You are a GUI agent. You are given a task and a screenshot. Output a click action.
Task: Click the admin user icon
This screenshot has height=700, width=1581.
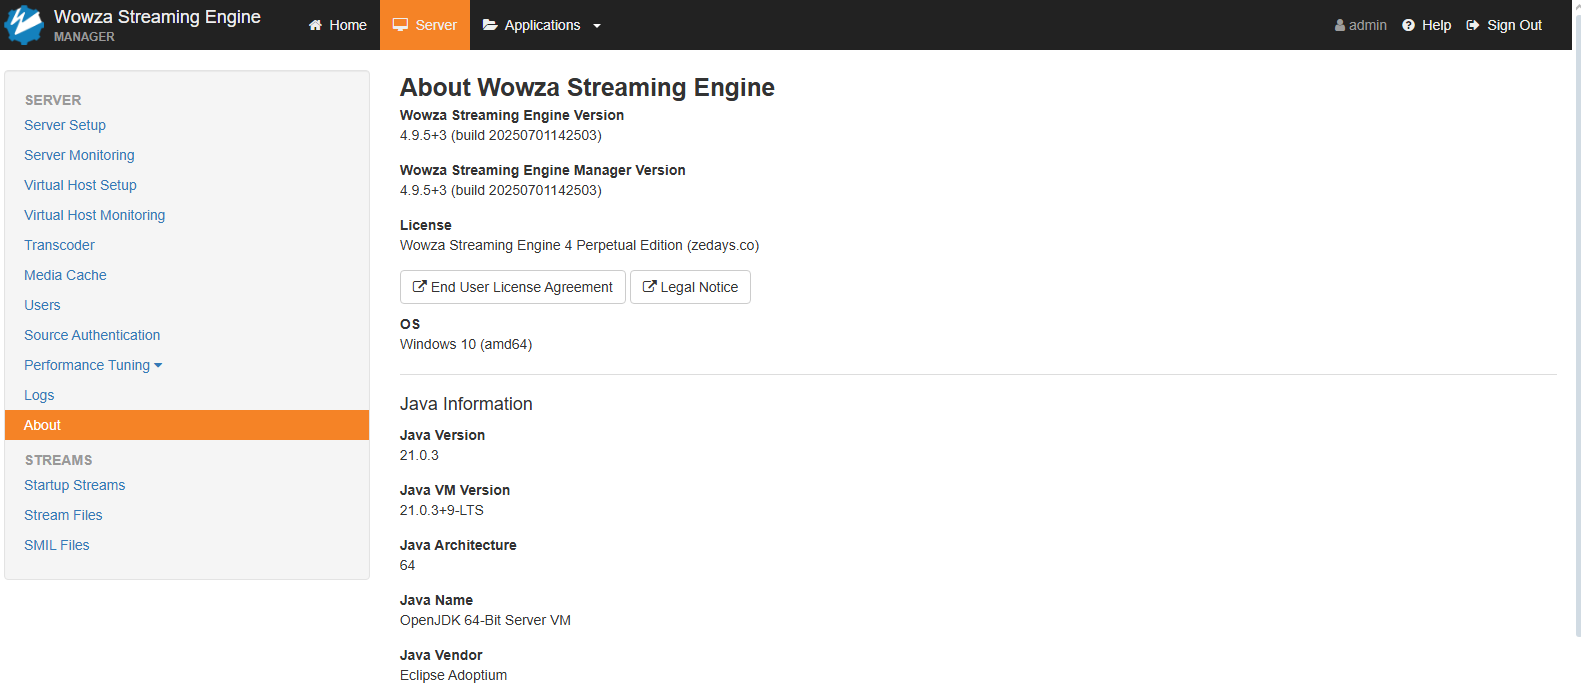1340,25
